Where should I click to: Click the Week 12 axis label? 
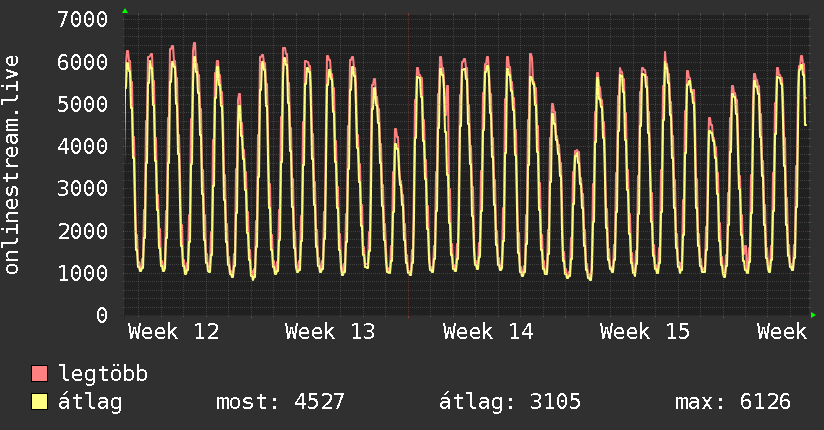(x=173, y=332)
